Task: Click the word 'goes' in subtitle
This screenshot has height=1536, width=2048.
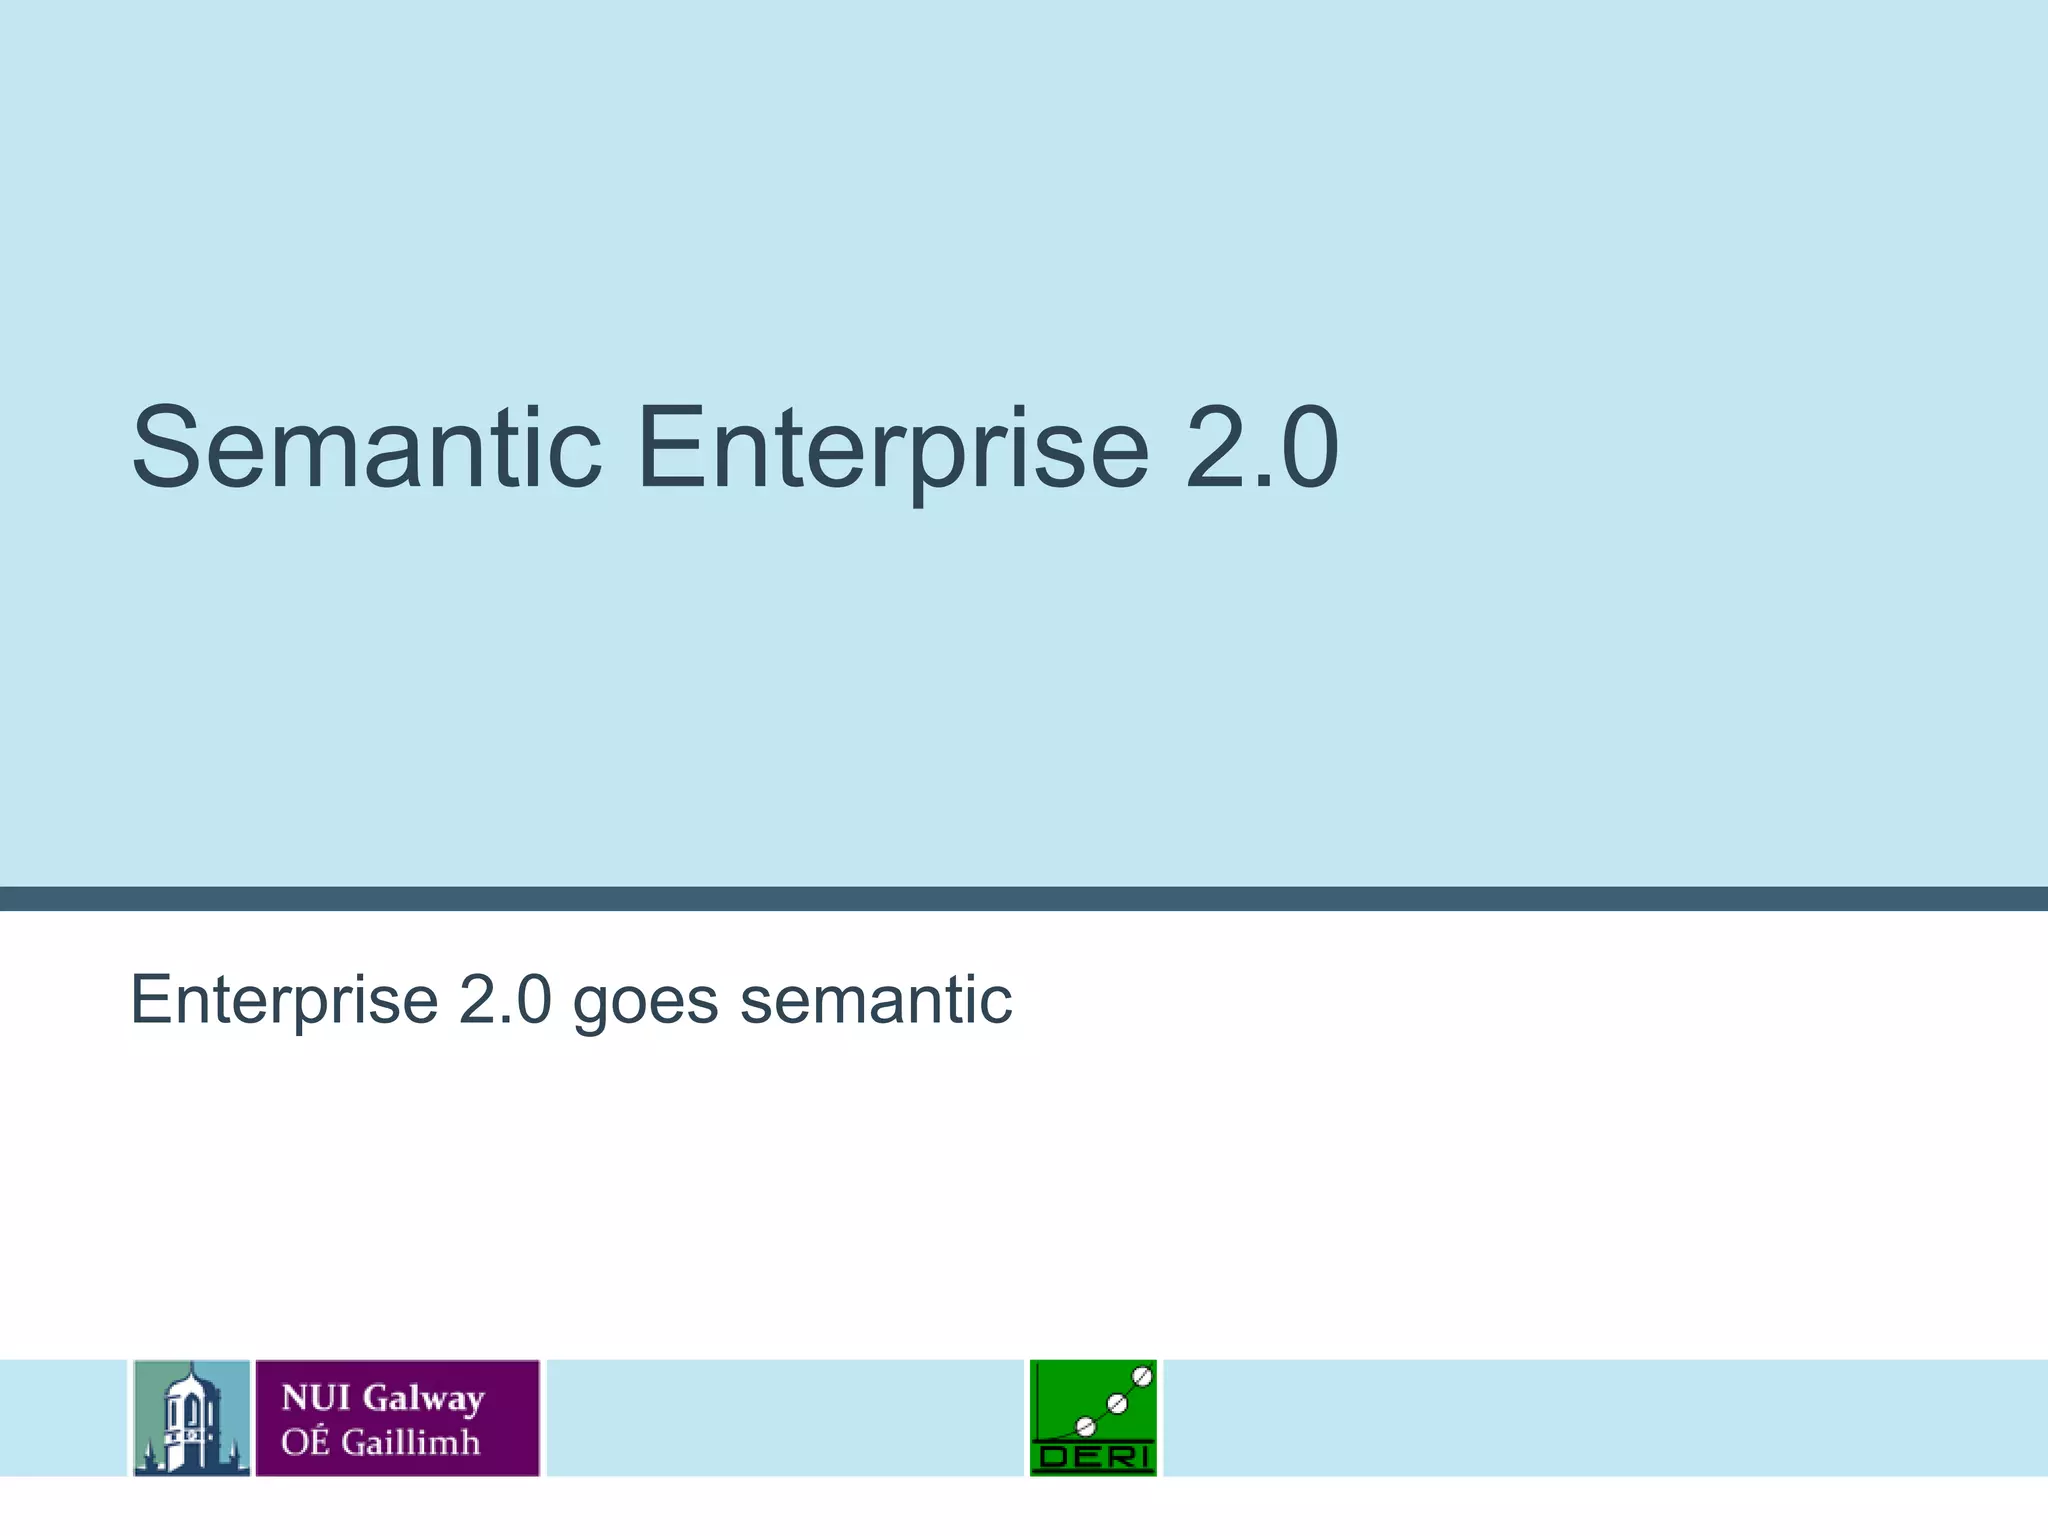Action: (x=645, y=999)
